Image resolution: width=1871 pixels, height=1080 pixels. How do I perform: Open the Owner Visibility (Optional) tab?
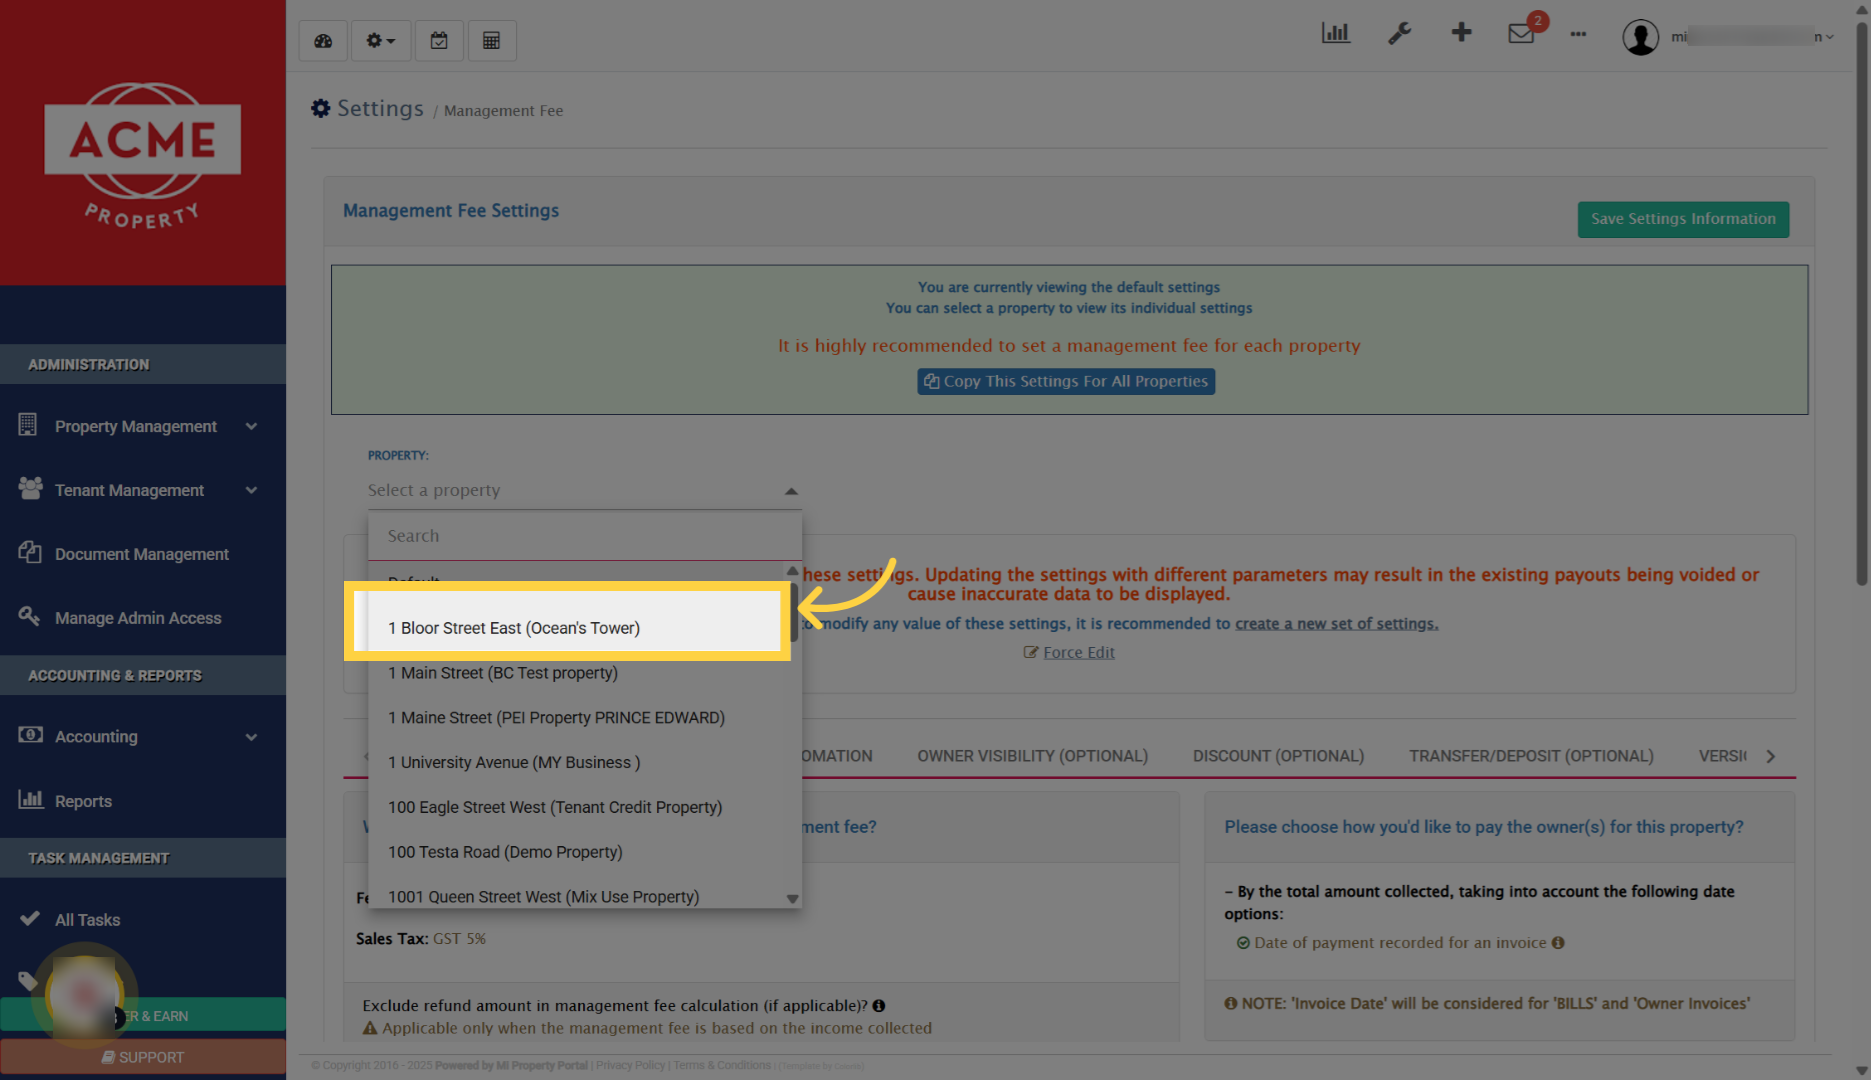tap(1032, 756)
